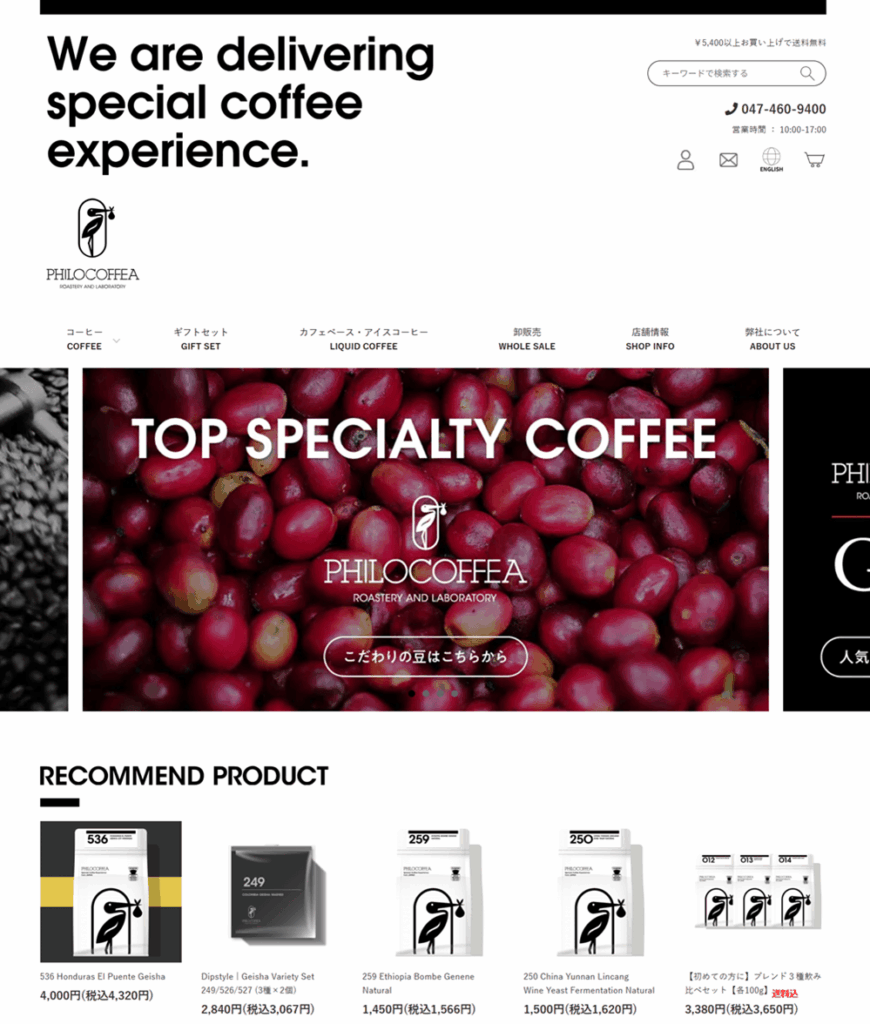Open the shopping cart icon
Screen dimensions: 870x1024
814,160
